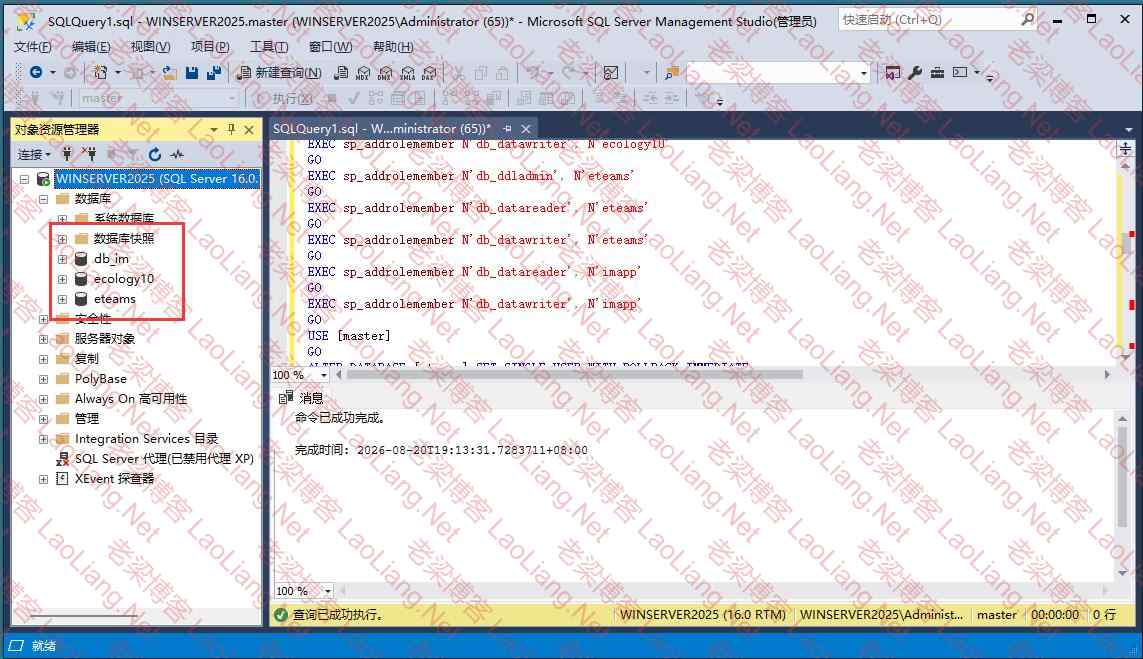Viewport: 1143px width, 659px height.
Task: Switch to the SQLQuery1.sql editor tab
Action: click(x=381, y=129)
